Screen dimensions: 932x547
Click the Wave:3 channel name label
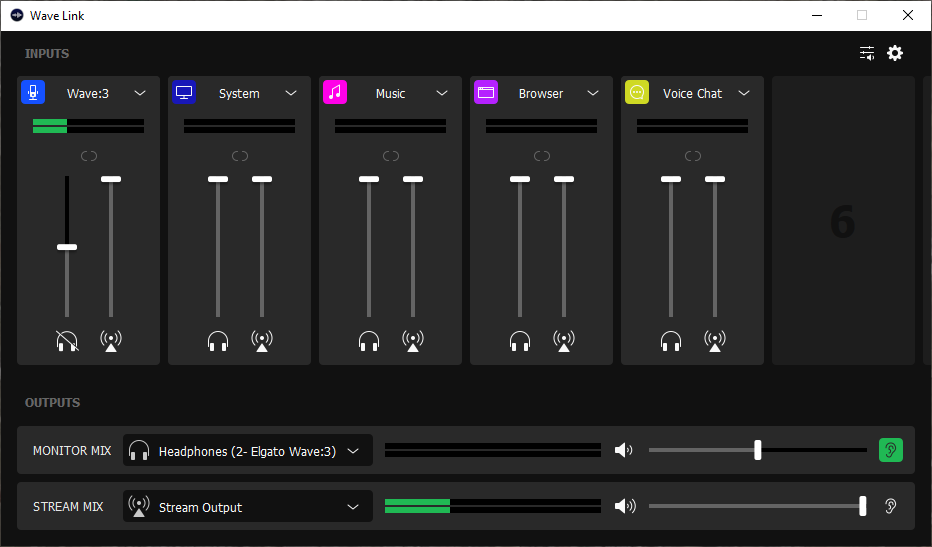click(x=88, y=93)
